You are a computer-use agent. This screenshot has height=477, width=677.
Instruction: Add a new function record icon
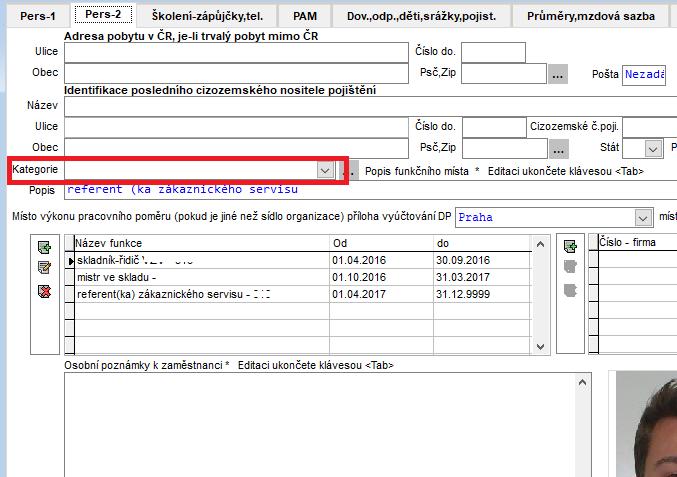coord(44,247)
